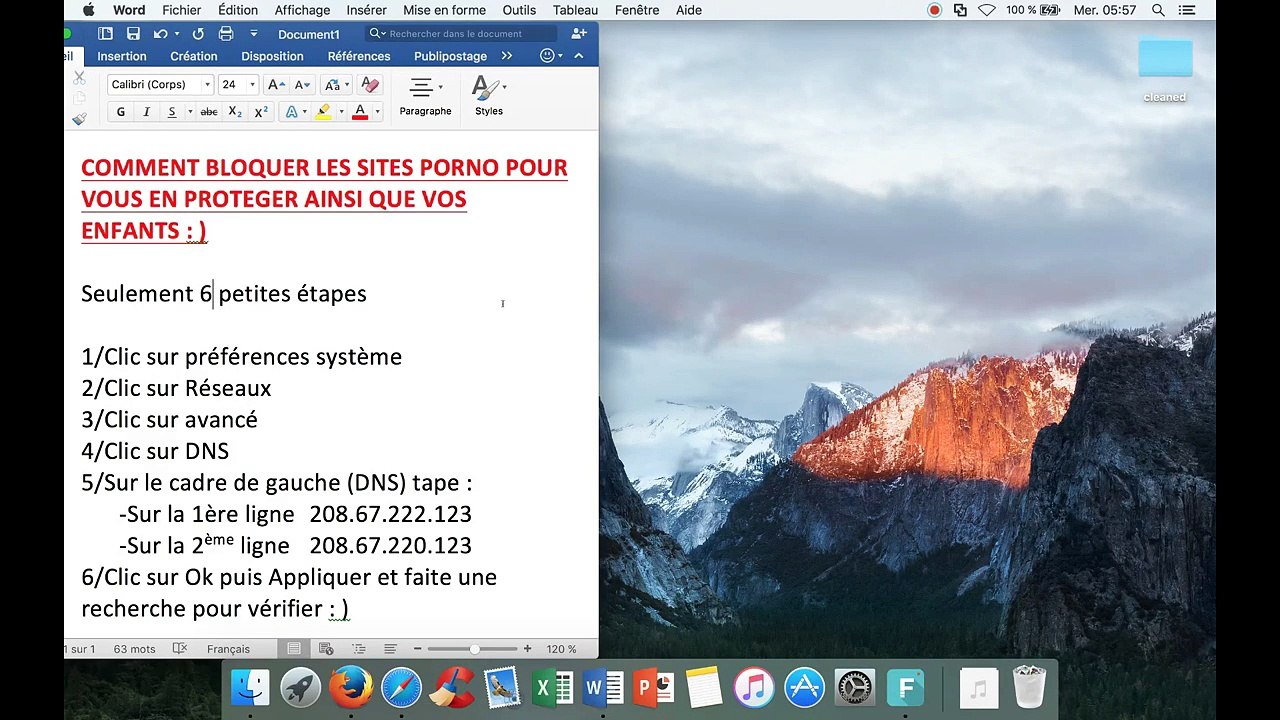Open the Styles gallery dropdown

pos(489,96)
